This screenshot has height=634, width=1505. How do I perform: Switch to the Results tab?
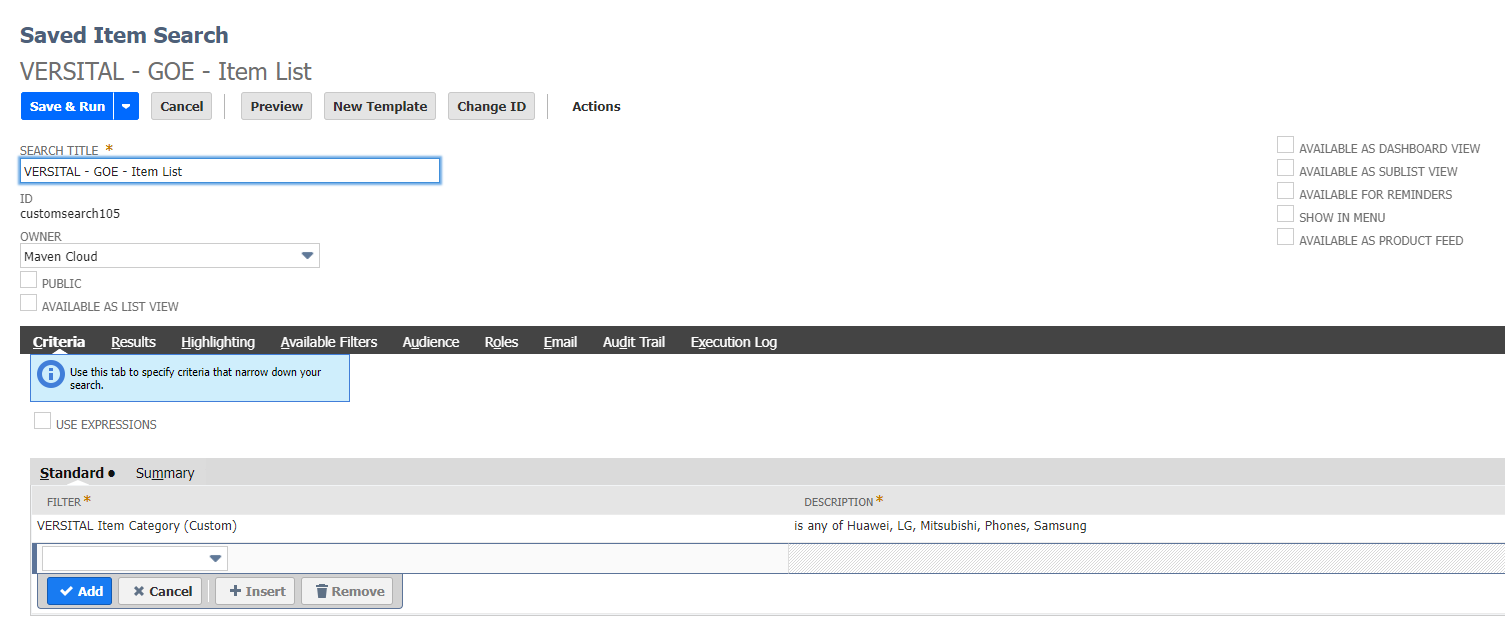click(133, 342)
